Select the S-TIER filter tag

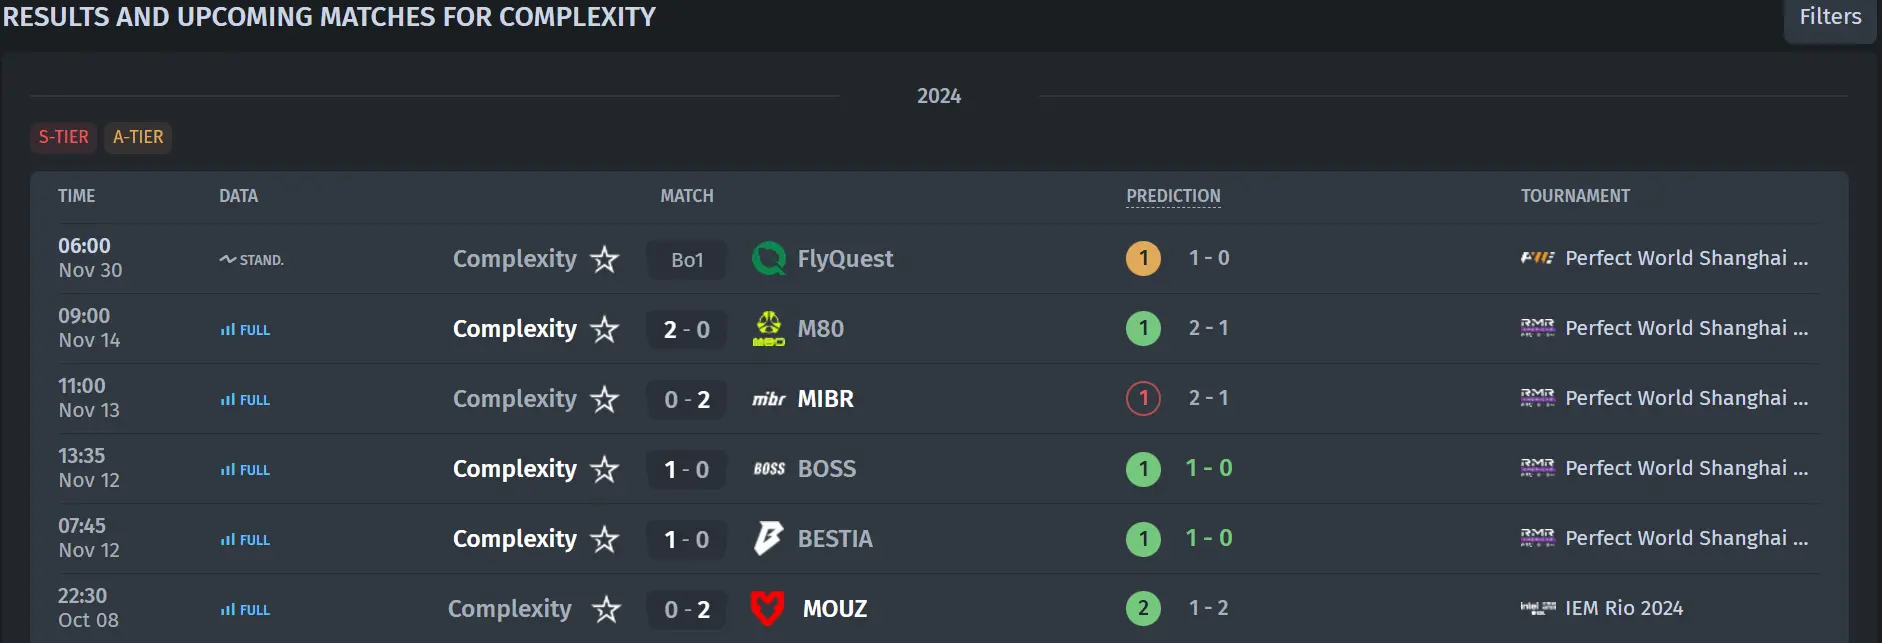64,137
